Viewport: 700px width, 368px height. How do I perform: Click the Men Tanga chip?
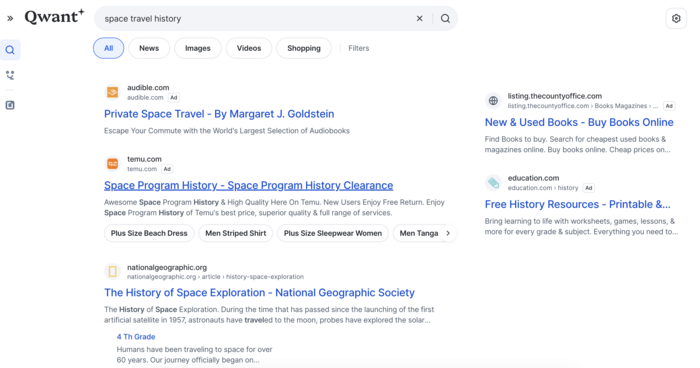tap(419, 233)
